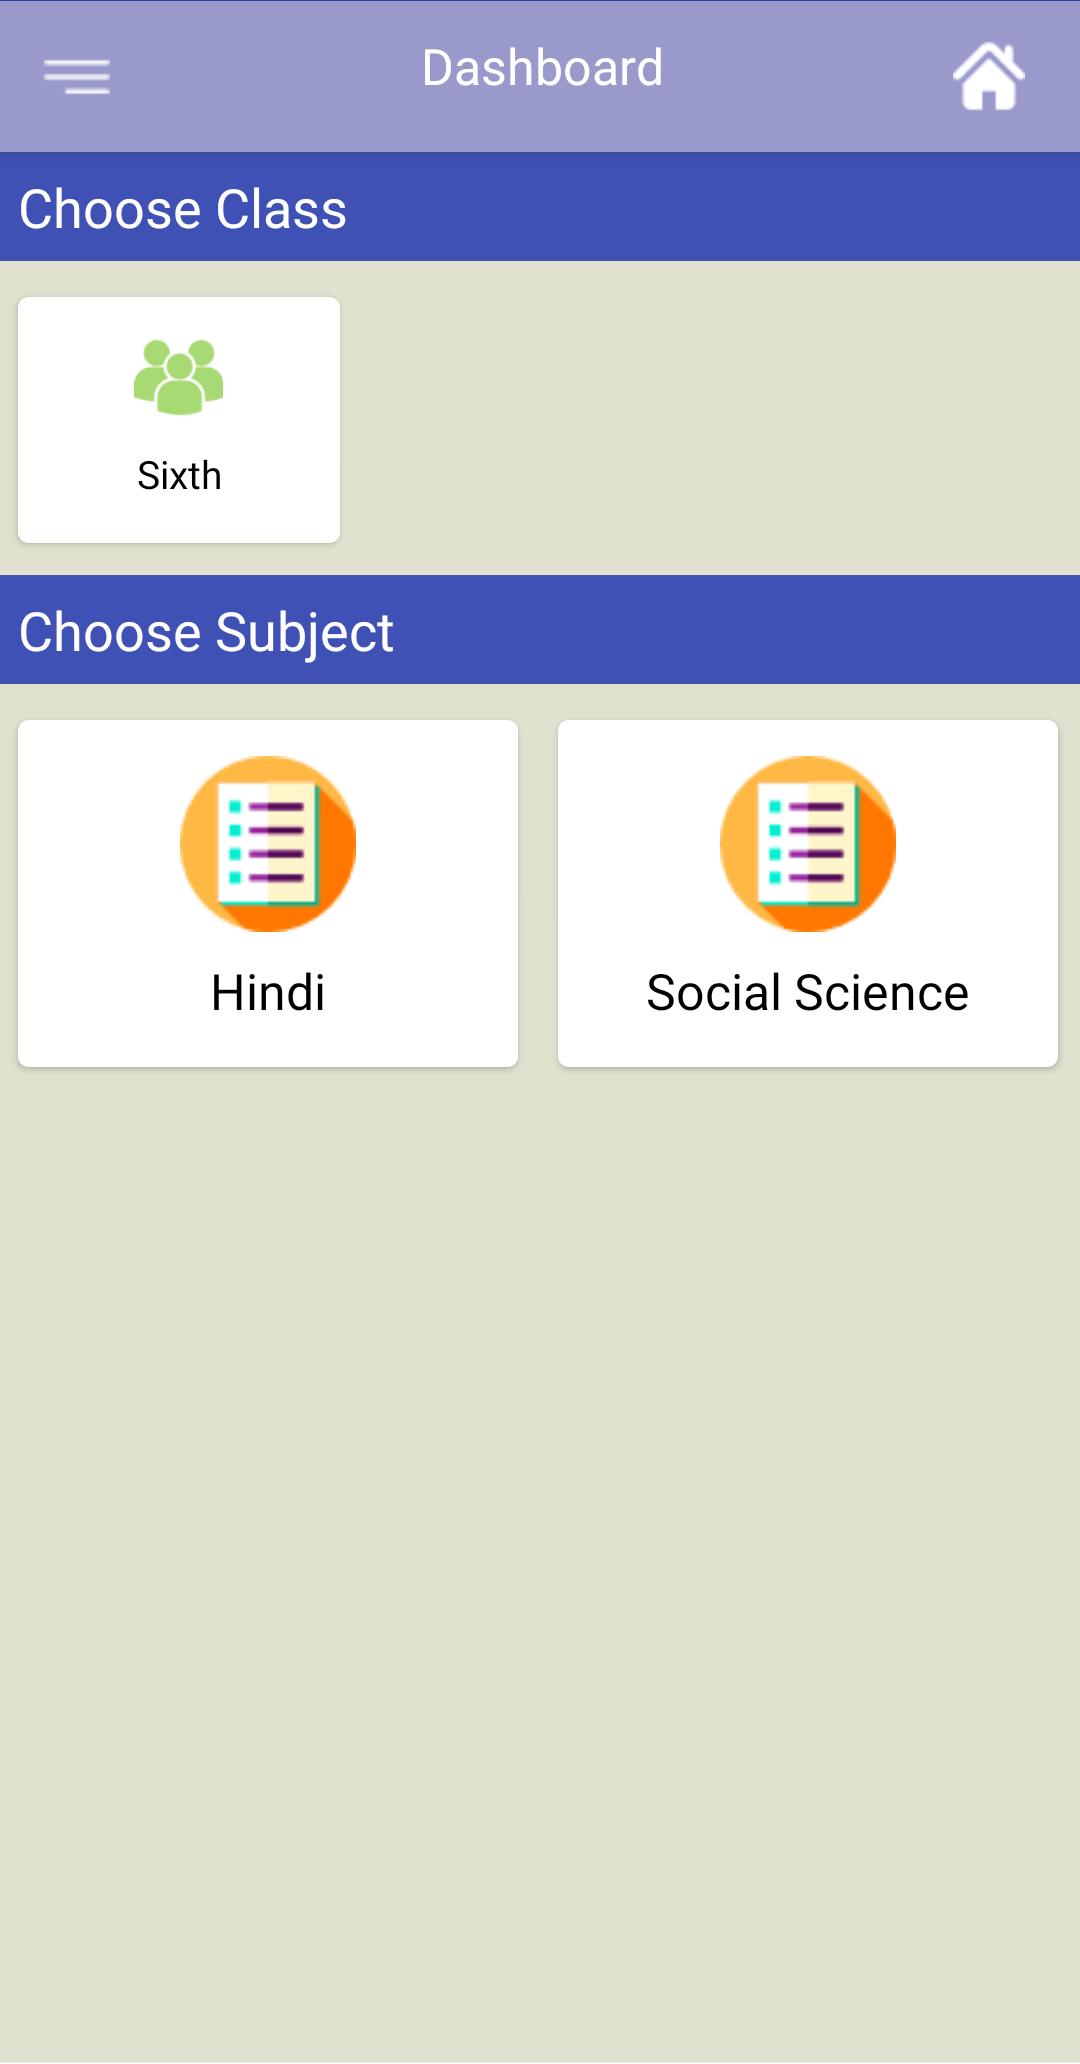1080x2064 pixels.
Task: Click the "Choose Class" heading text
Action: click(x=183, y=209)
